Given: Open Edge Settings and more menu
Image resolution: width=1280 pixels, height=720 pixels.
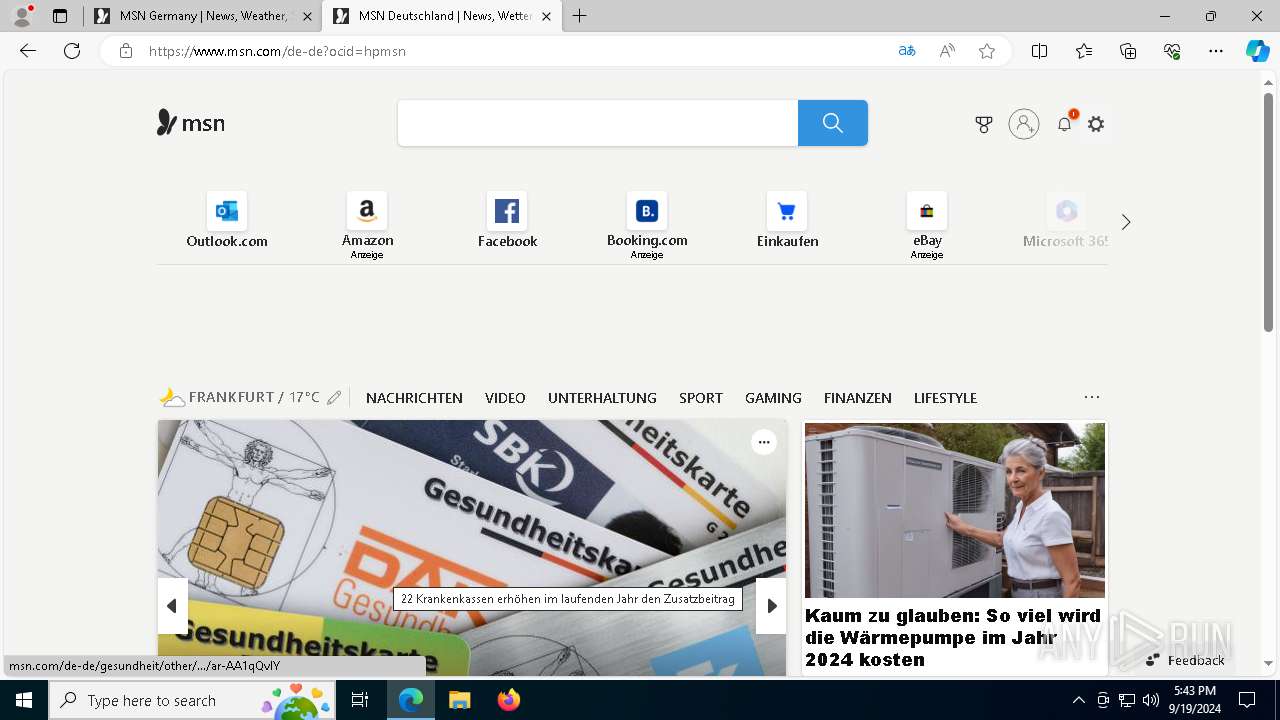Looking at the screenshot, I should pos(1216,51).
